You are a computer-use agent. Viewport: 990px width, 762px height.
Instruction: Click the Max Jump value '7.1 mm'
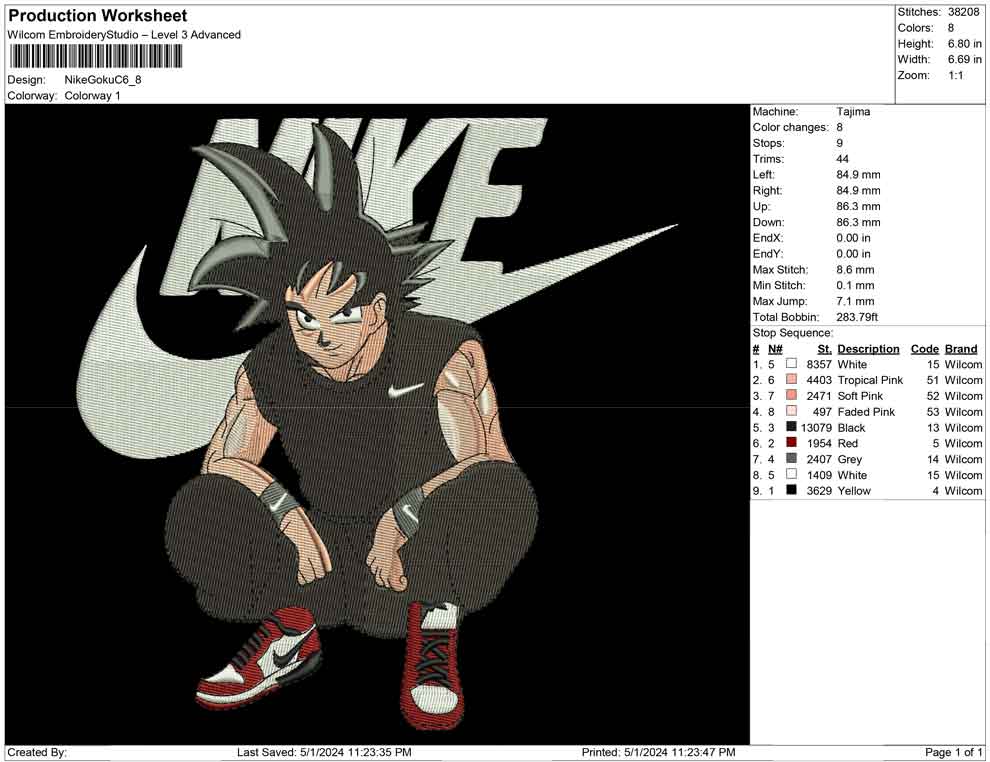pyautogui.click(x=855, y=301)
